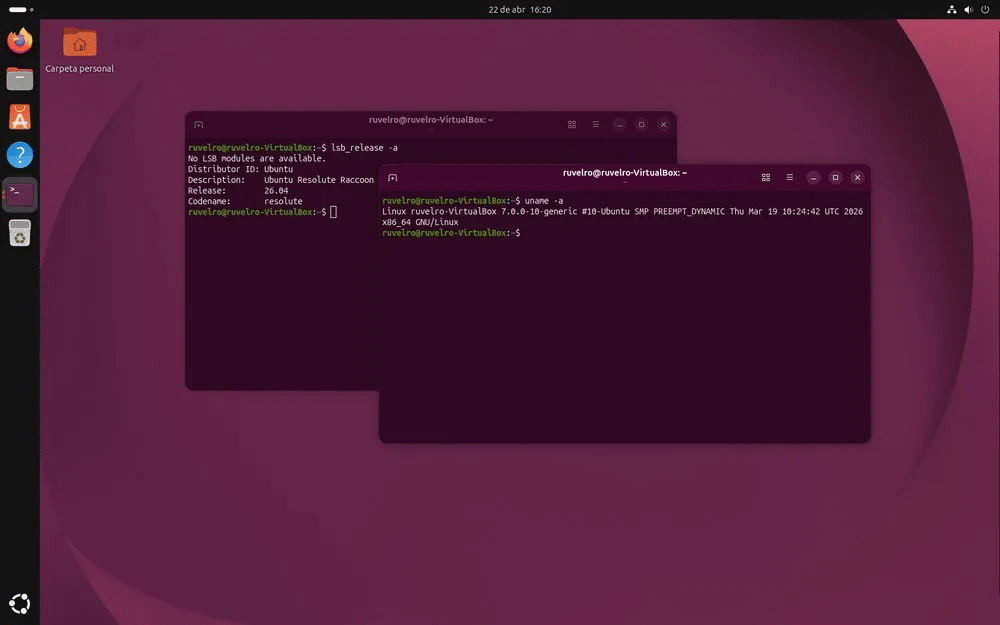1000x625 pixels.
Task: Click the empty prompt line in front terminal
Action: click(451, 233)
